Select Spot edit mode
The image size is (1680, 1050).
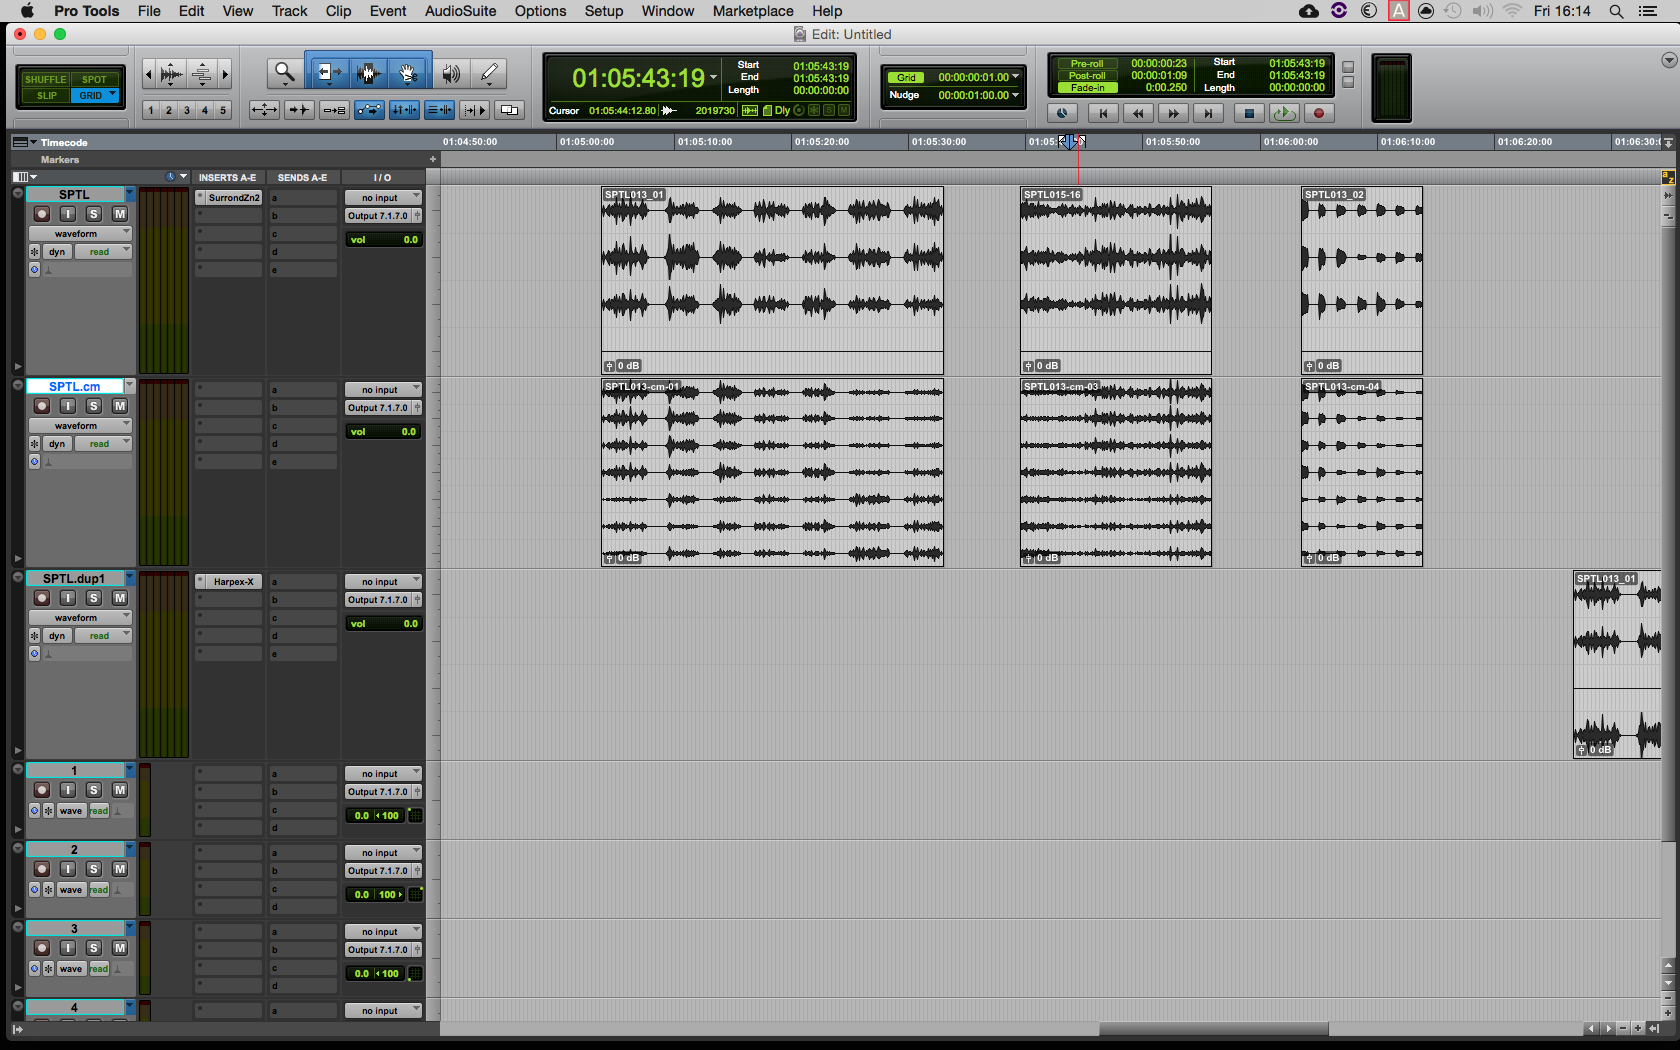coord(94,79)
